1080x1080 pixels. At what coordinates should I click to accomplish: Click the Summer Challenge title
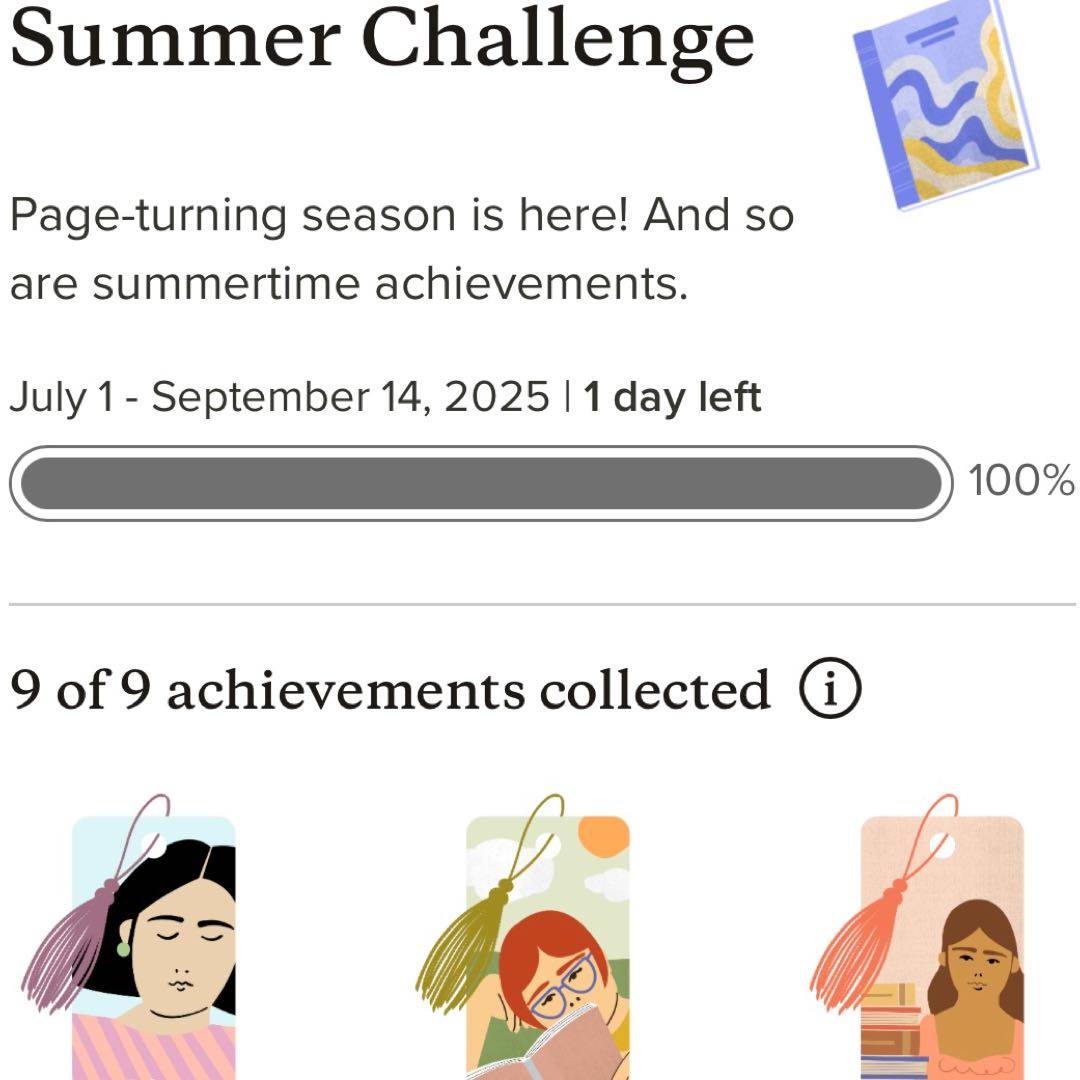[382, 38]
